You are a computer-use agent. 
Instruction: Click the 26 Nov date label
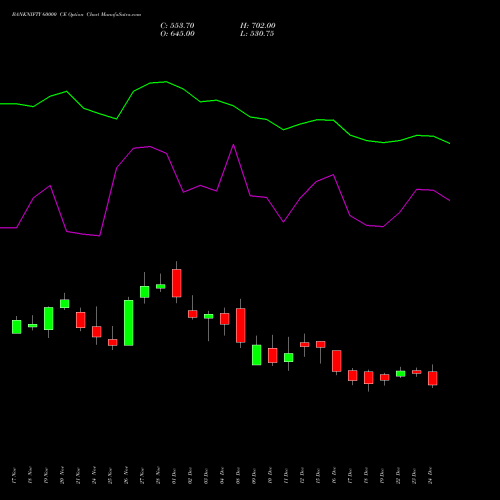126,476
